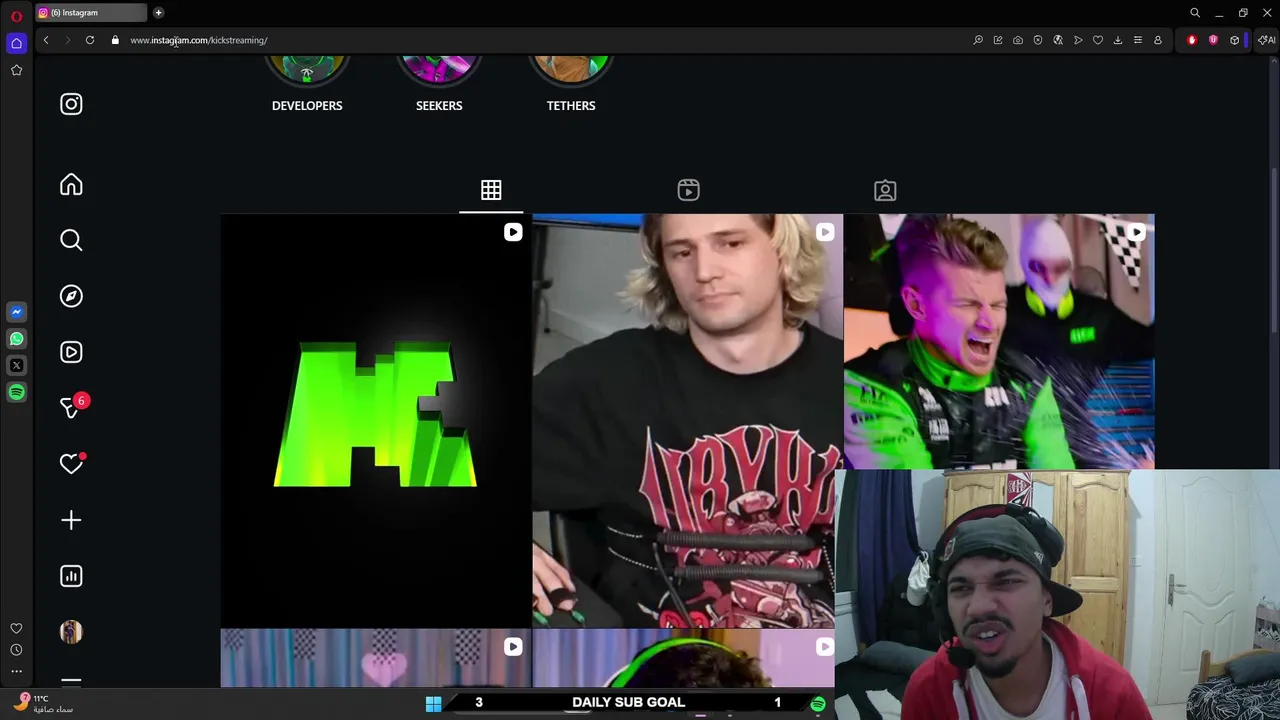This screenshot has width=1280, height=720.
Task: Open the Search tabs magnifier in title bar
Action: [x=1195, y=13]
